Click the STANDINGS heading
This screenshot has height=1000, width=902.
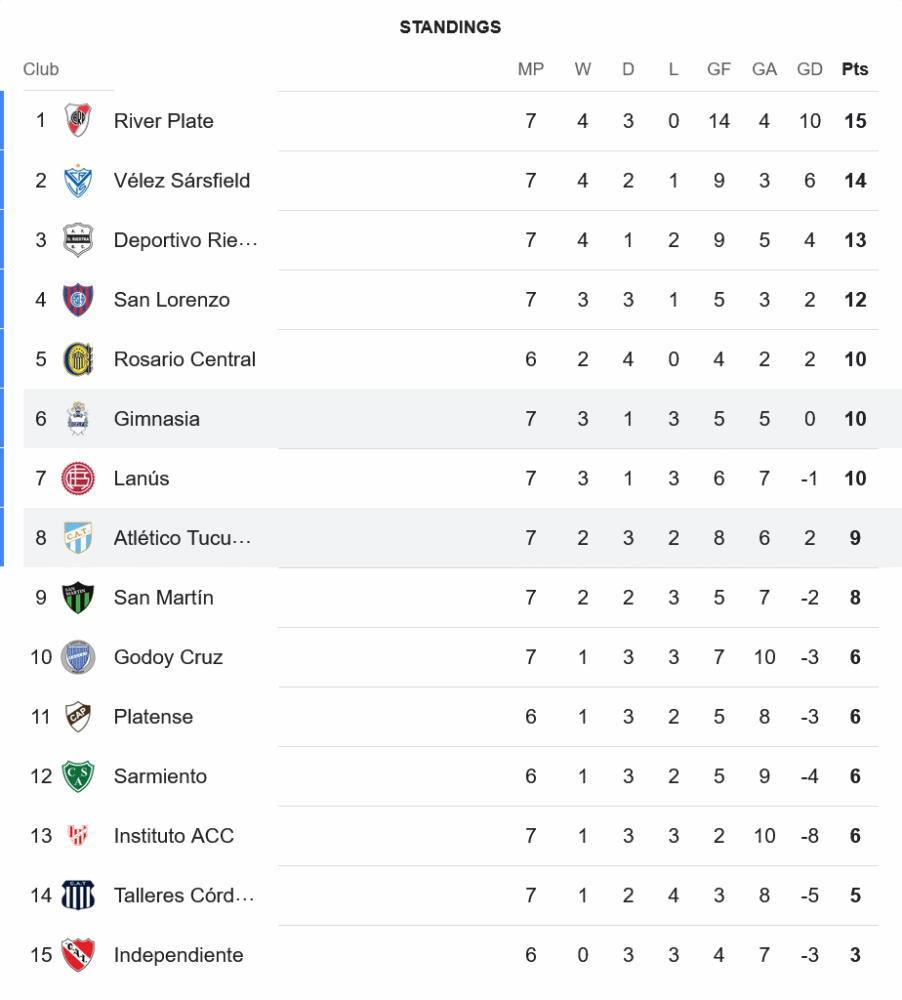pos(450,27)
